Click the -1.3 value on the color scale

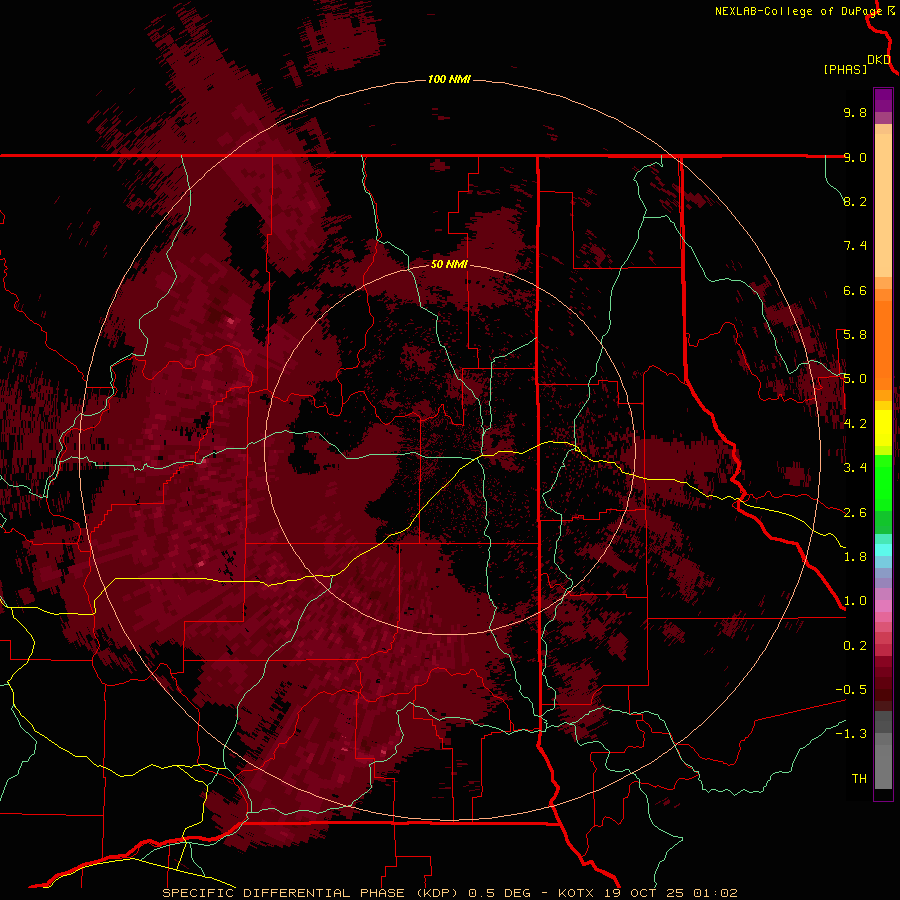(x=851, y=734)
